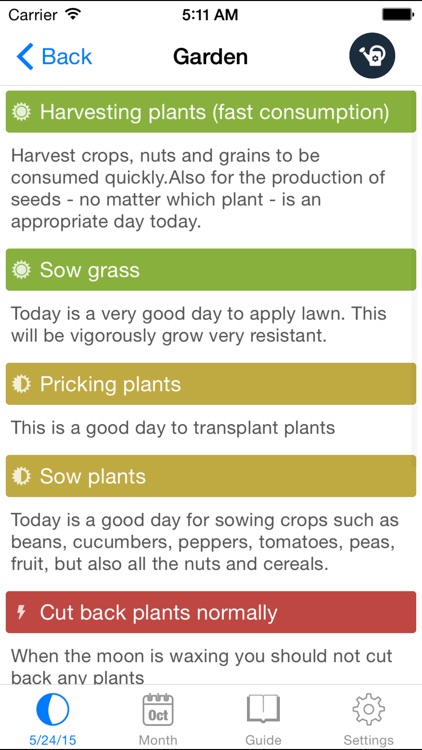Select the Cut back plants normally header
The image size is (422, 750).
[211, 612]
